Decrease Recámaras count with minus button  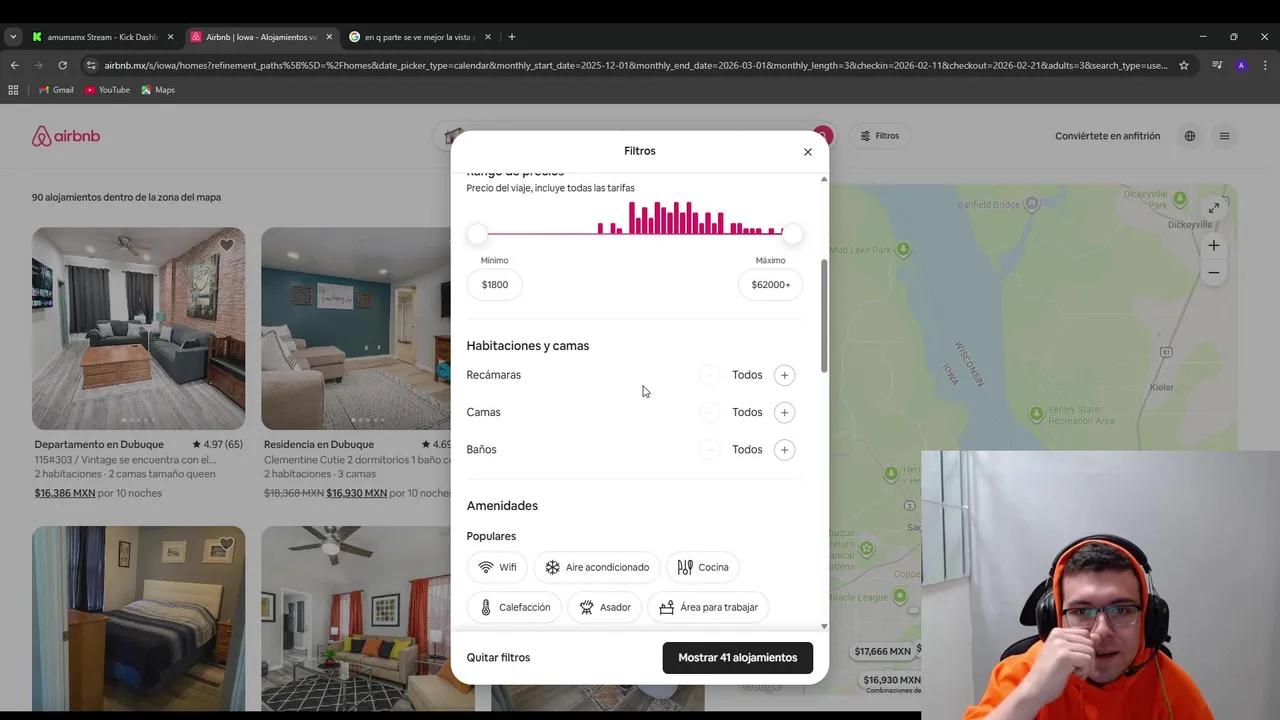(x=709, y=375)
